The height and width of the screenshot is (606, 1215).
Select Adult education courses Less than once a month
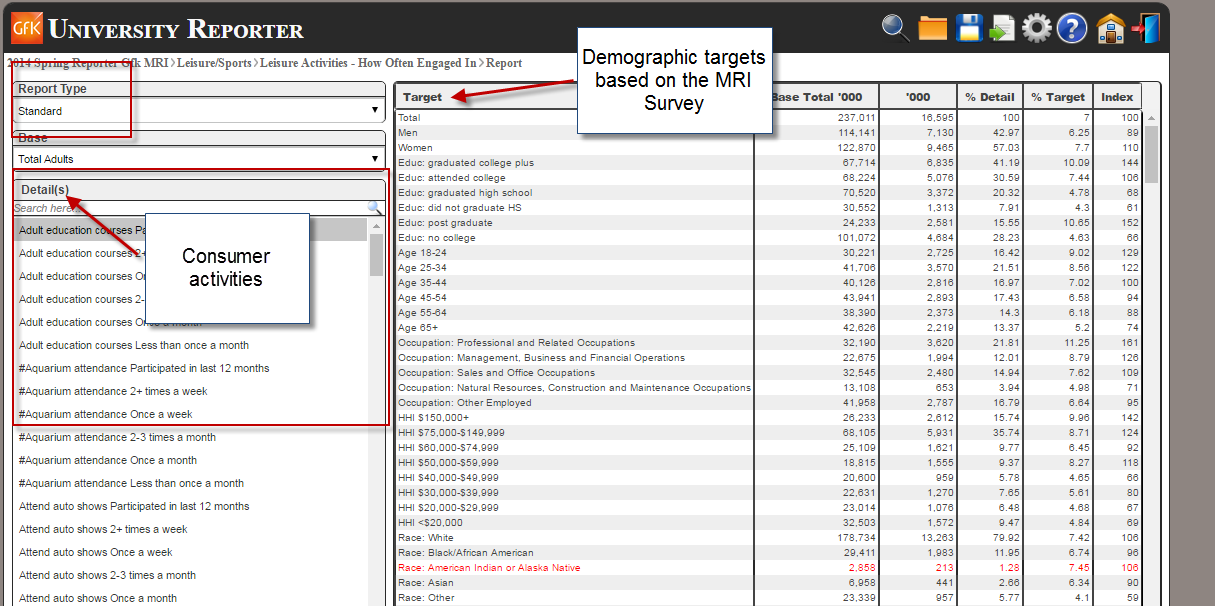(x=190, y=345)
